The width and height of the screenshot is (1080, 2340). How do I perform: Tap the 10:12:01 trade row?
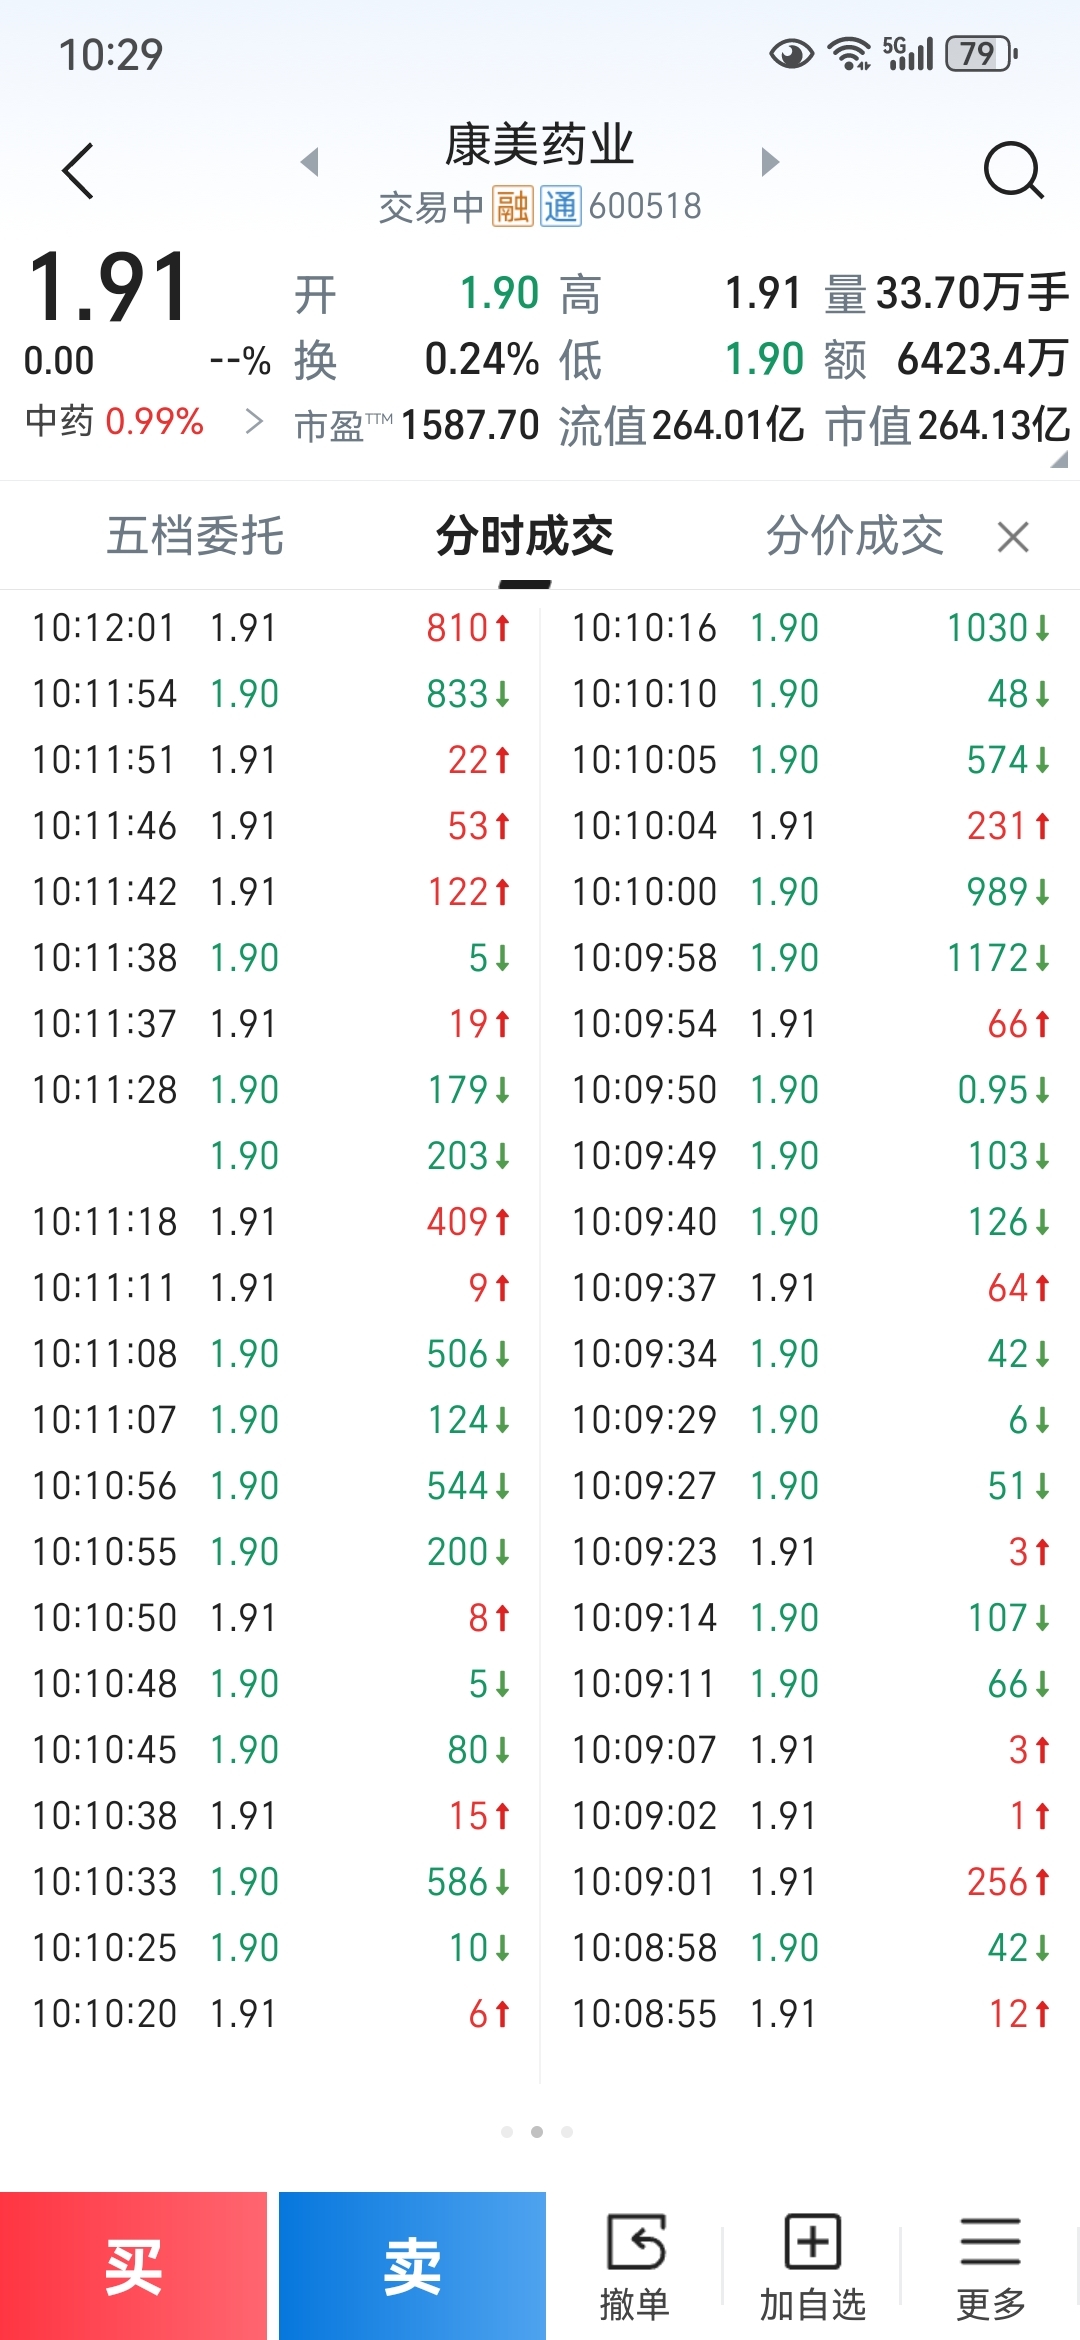pyautogui.click(x=270, y=628)
